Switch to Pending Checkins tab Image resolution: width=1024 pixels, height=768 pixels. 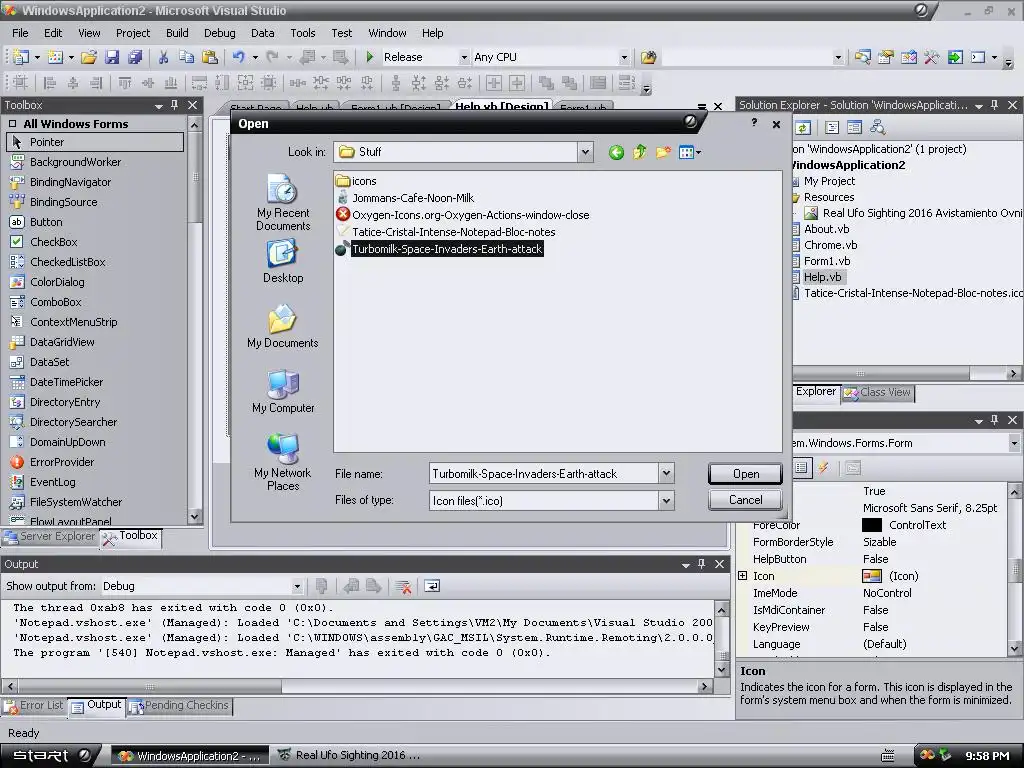179,706
